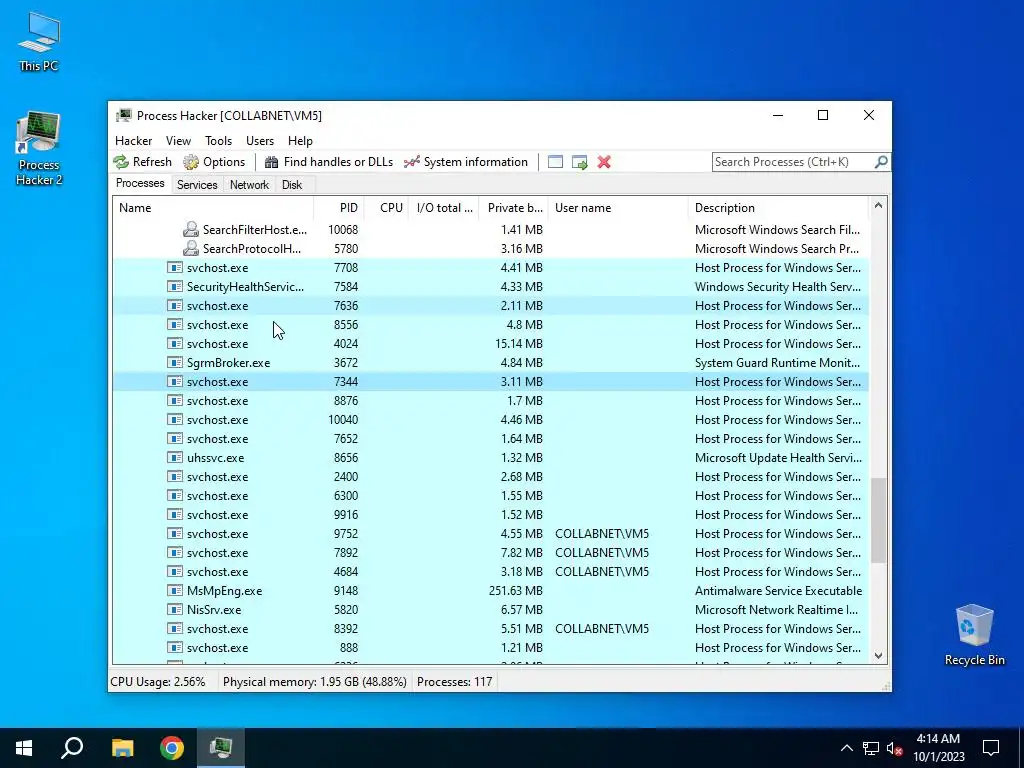Click the CPU Usage status bar entry
The width and height of the screenshot is (1024, 768).
click(157, 682)
